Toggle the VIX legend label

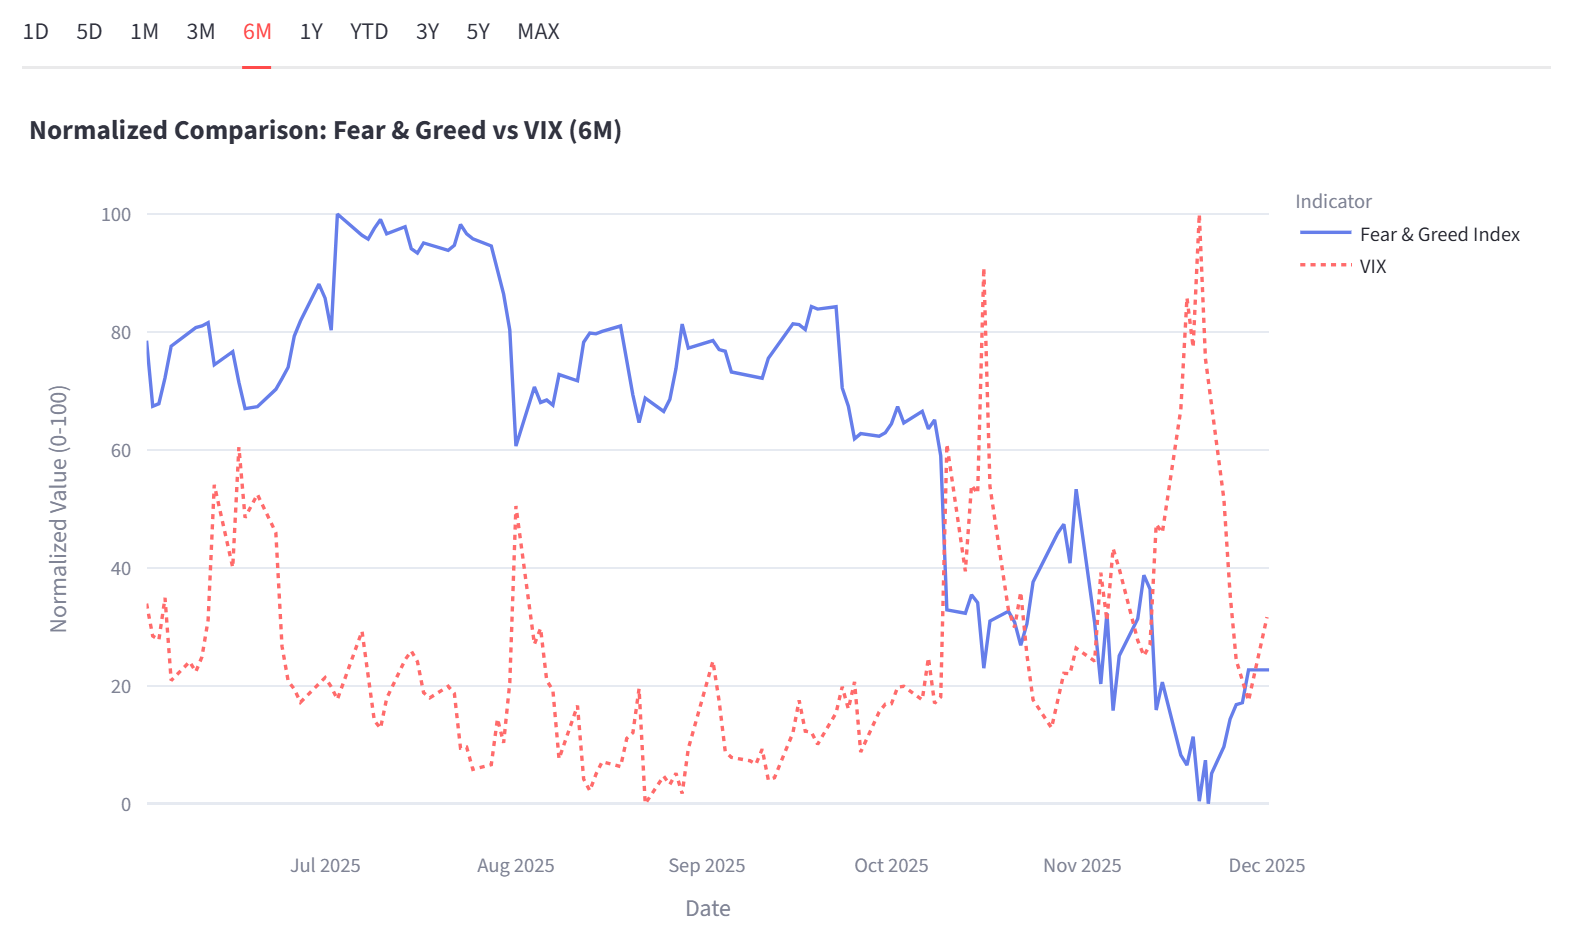1373,267
